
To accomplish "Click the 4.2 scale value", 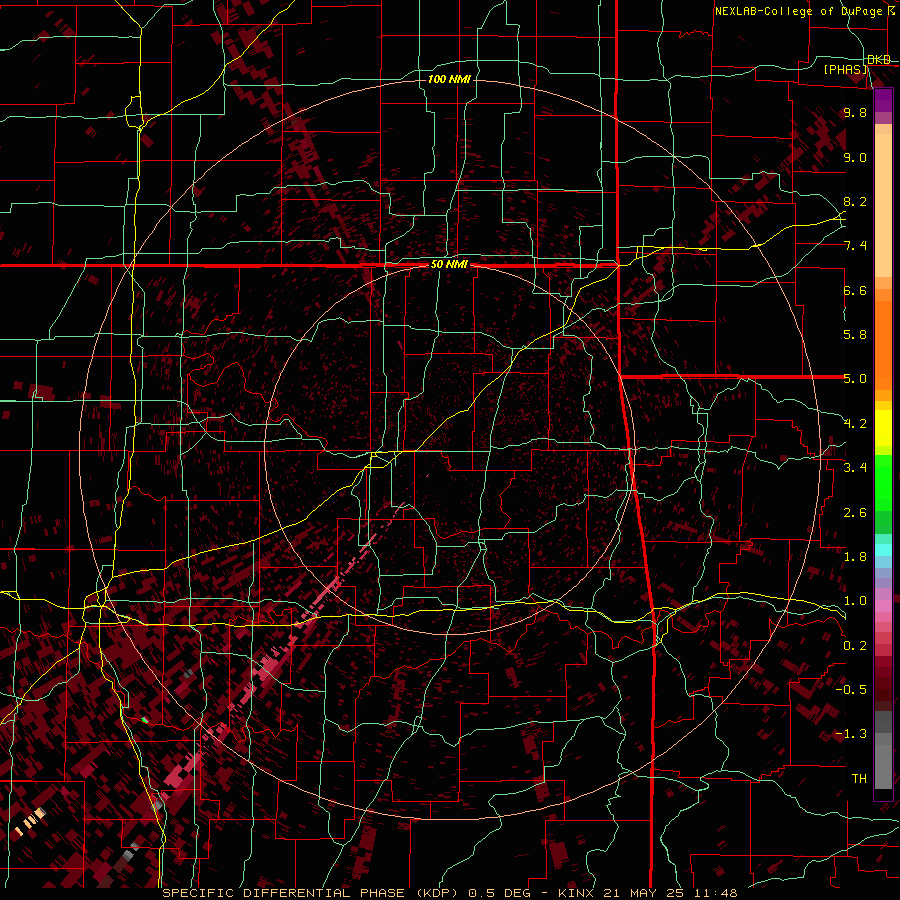I will pyautogui.click(x=855, y=424).
